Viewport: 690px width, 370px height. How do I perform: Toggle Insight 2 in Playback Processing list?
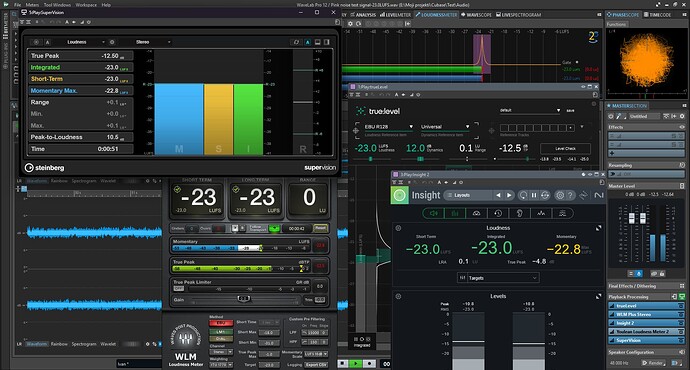pos(646,323)
